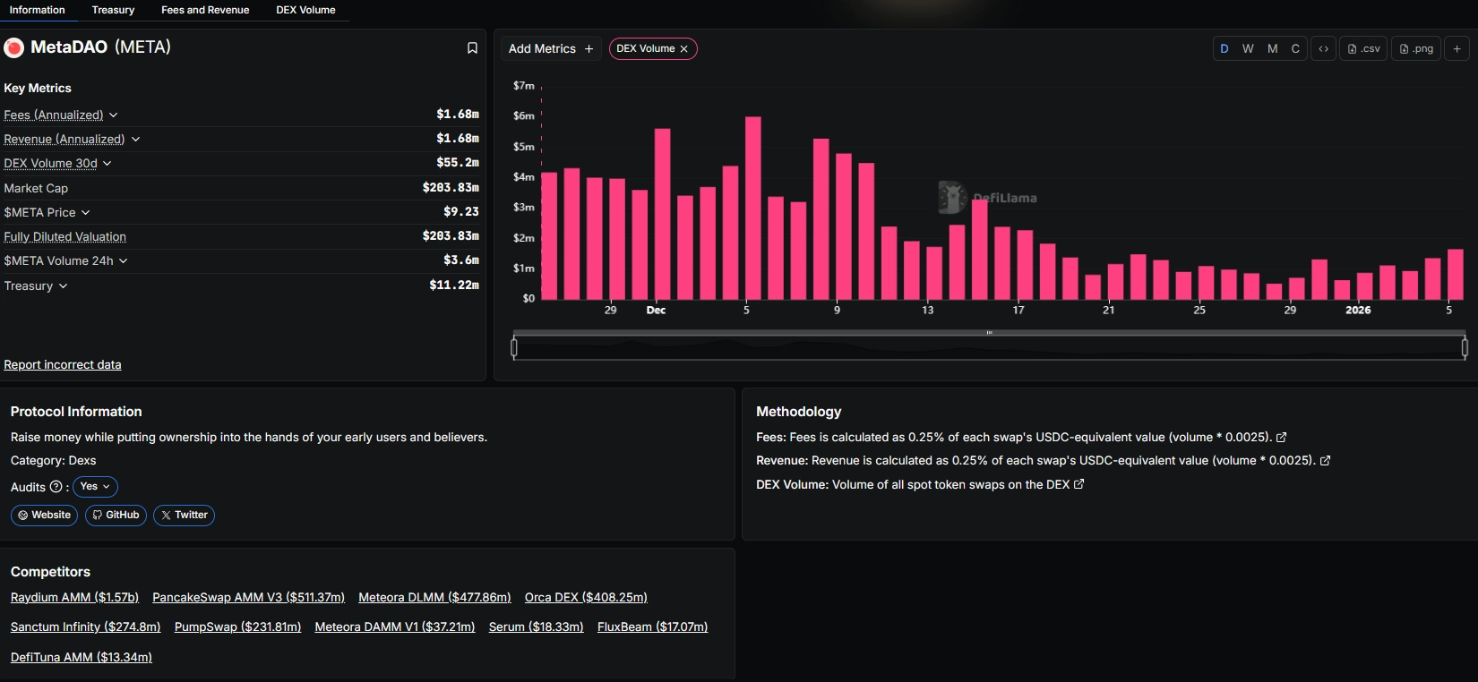This screenshot has height=682, width=1478.
Task: Remove the DEX Volume metric chip
Action: [x=684, y=49]
